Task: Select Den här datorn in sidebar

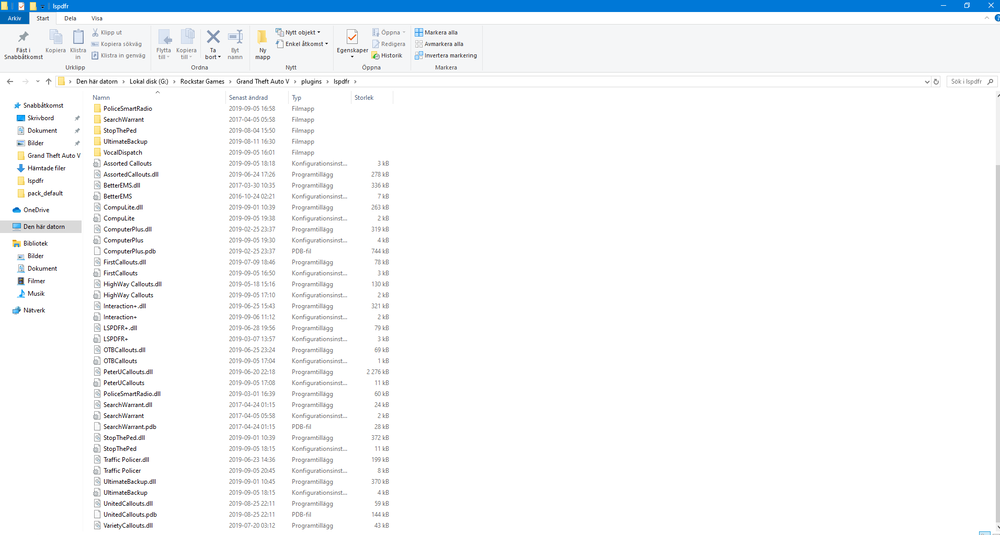Action: tap(41, 226)
